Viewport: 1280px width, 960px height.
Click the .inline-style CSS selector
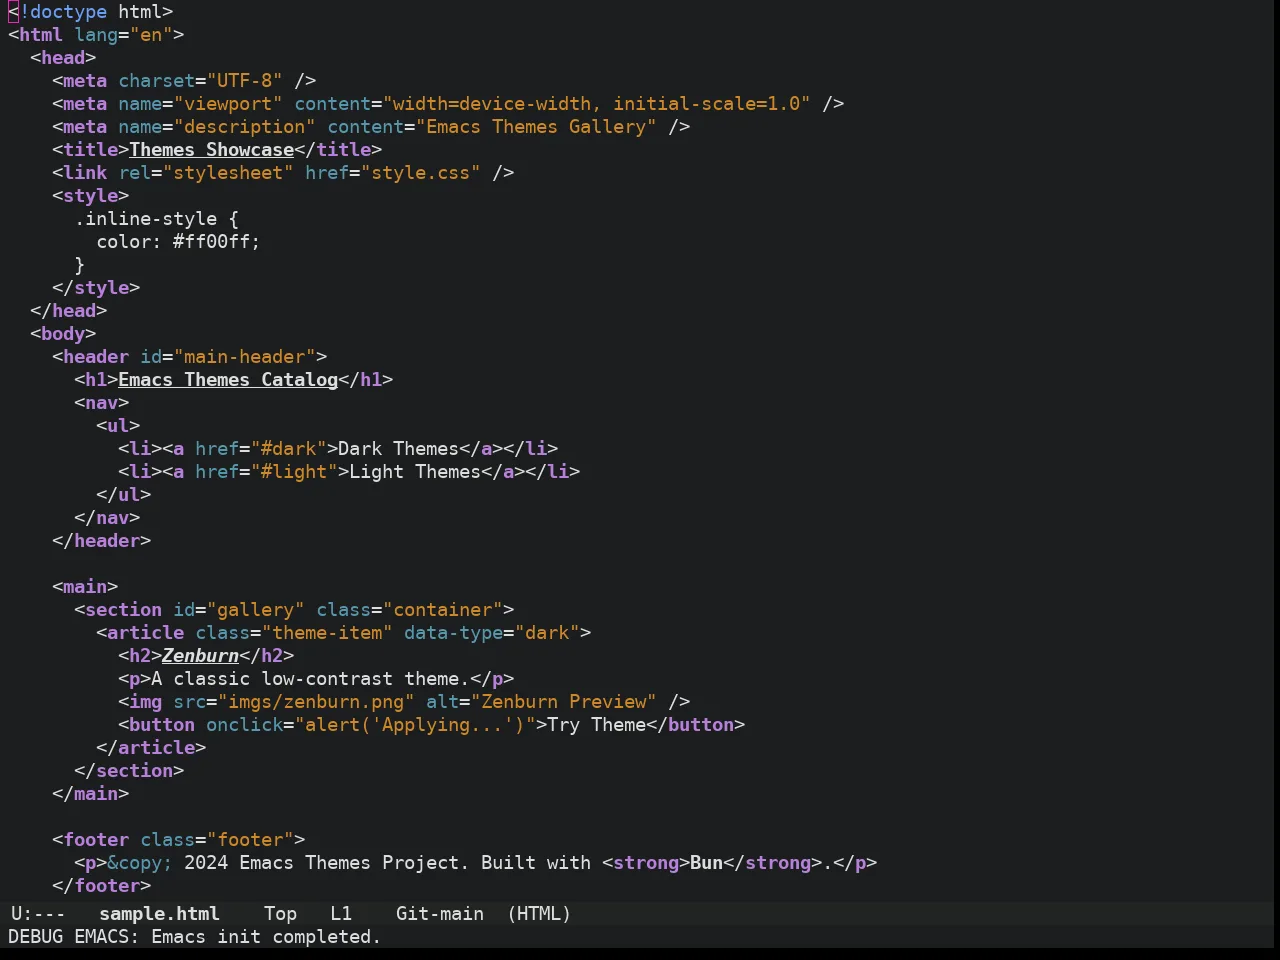coord(146,218)
